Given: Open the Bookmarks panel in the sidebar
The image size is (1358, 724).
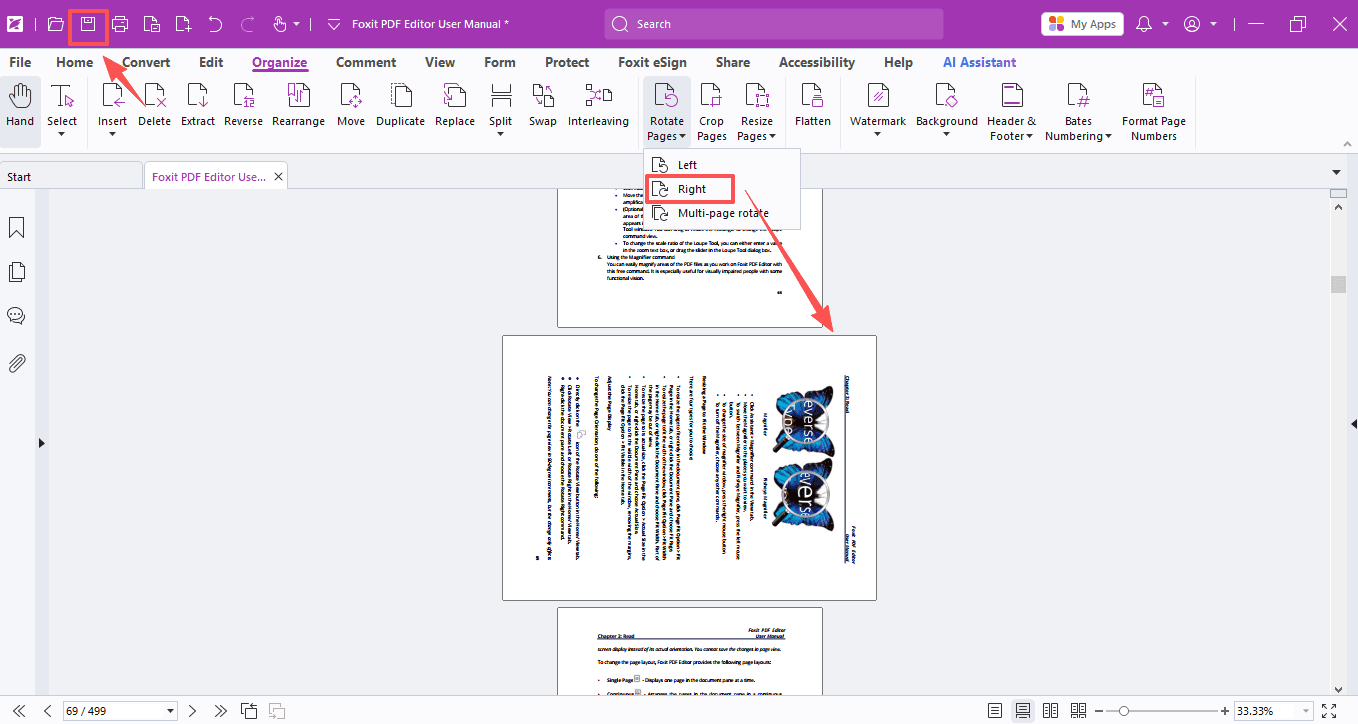Looking at the screenshot, I should point(17,228).
